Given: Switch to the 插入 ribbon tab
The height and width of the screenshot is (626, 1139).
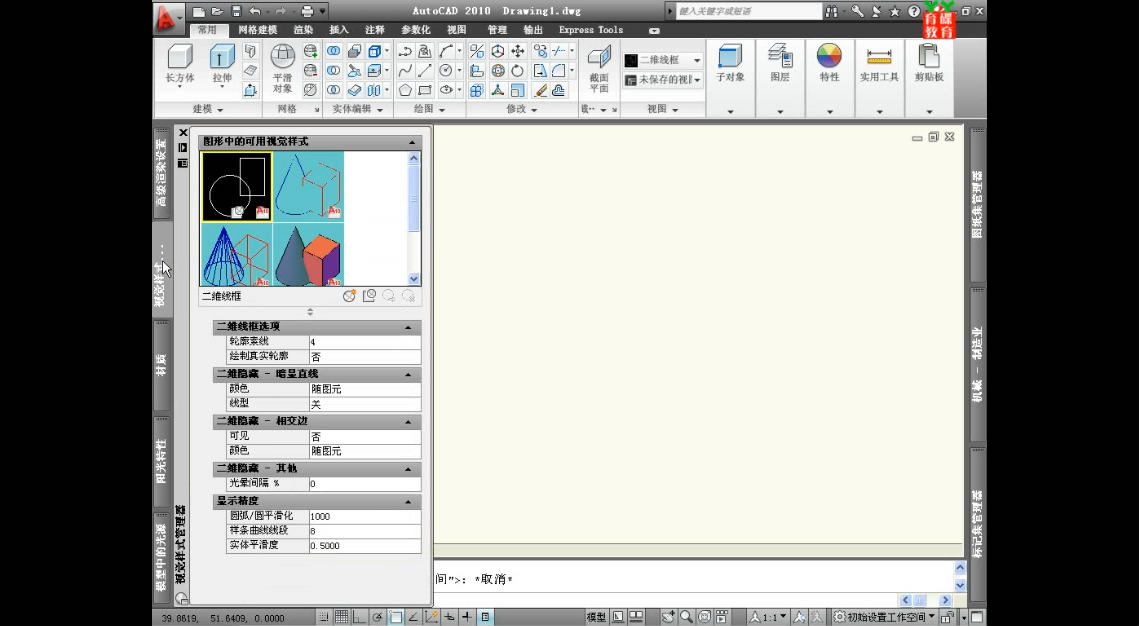Looking at the screenshot, I should (339, 30).
